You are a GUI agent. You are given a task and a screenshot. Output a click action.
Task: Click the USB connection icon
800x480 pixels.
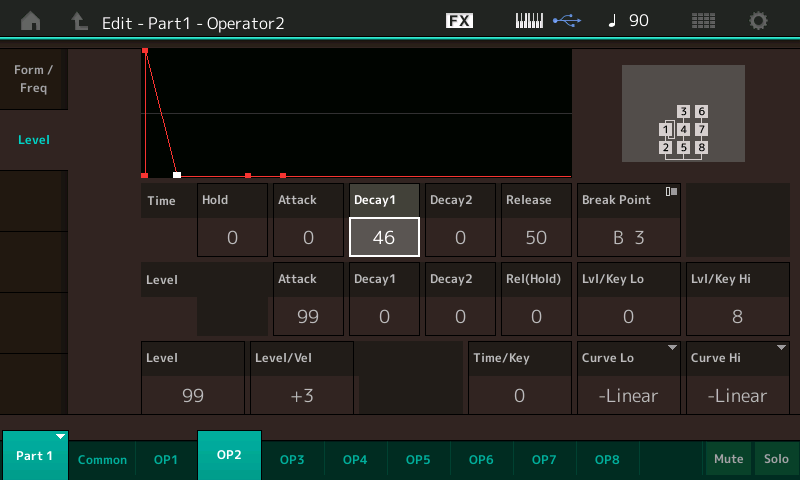tap(568, 21)
